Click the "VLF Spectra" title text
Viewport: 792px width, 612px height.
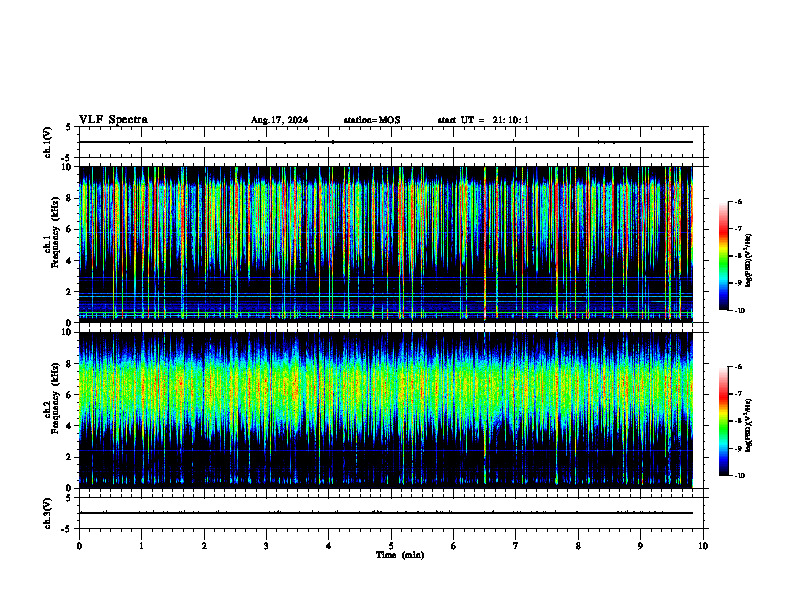pyautogui.click(x=113, y=120)
